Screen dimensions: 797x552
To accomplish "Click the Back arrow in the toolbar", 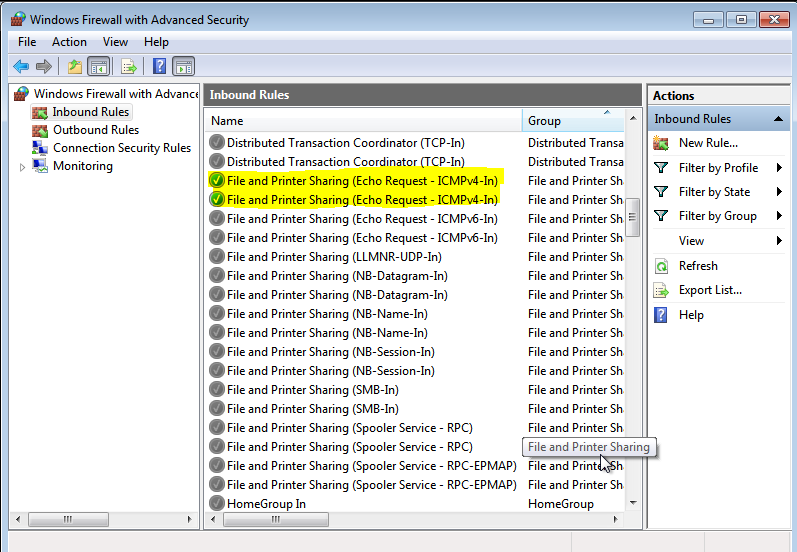I will (21, 66).
